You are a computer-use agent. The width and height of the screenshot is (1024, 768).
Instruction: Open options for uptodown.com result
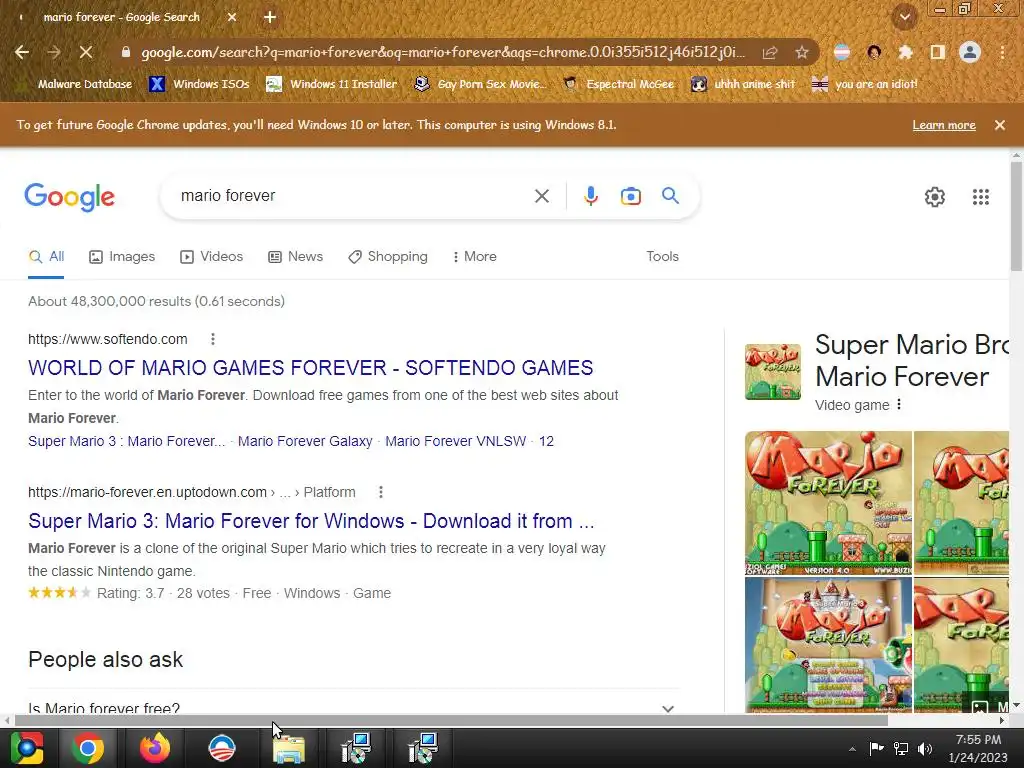(x=381, y=492)
